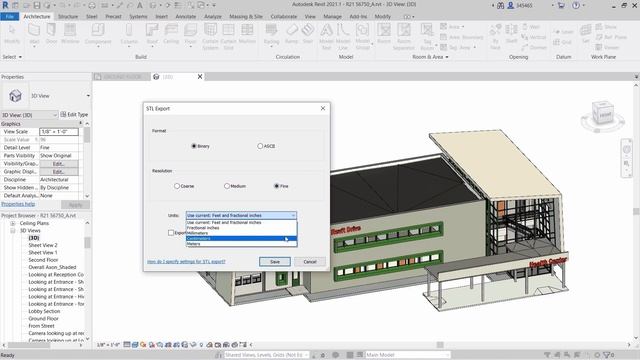The image size is (640, 360).
Task: Open the Help question mark icon
Action: (576, 5)
